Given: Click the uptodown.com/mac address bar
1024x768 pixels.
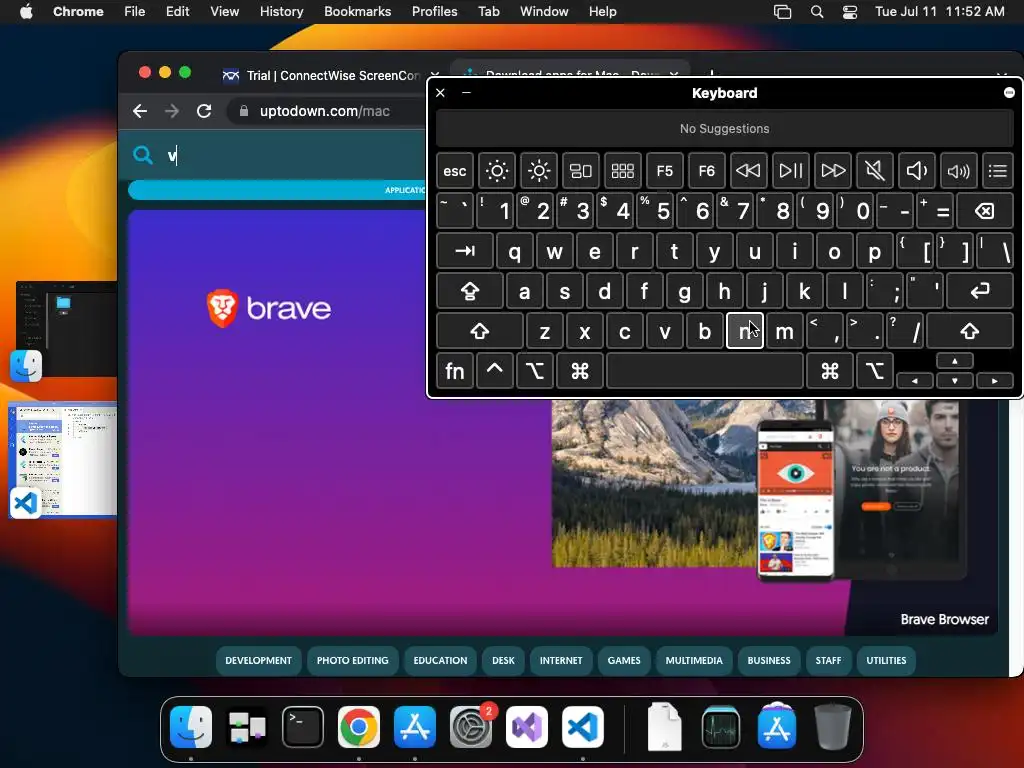Looking at the screenshot, I should pyautogui.click(x=325, y=111).
